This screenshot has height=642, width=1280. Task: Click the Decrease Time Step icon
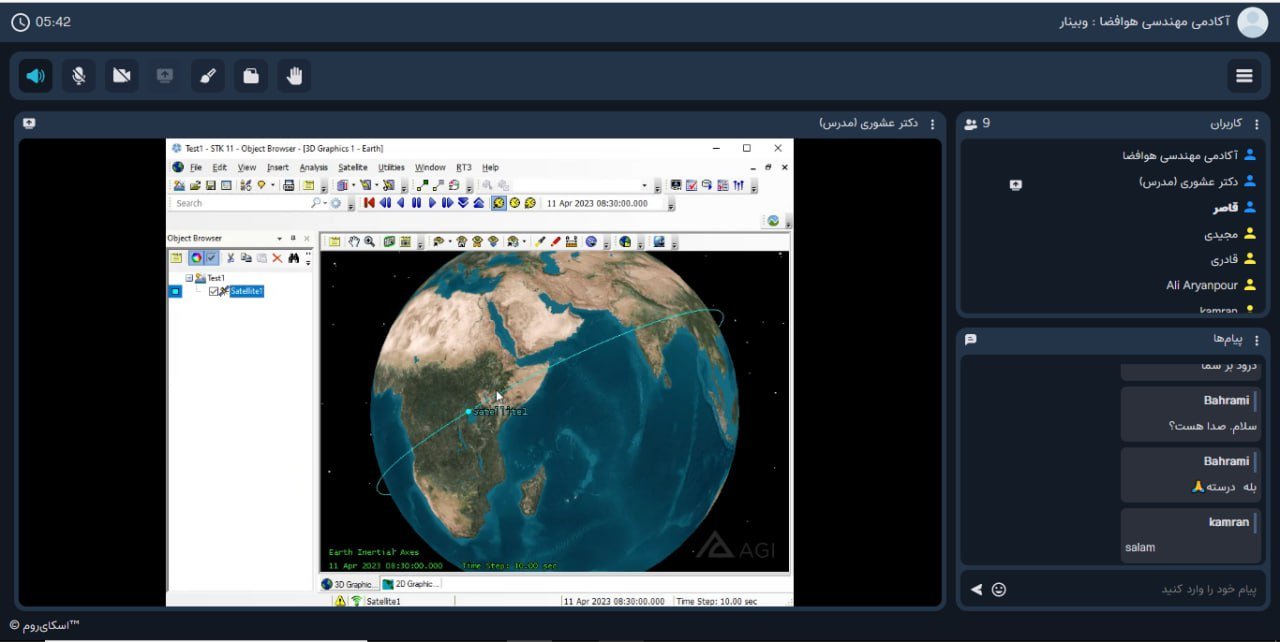pos(463,202)
